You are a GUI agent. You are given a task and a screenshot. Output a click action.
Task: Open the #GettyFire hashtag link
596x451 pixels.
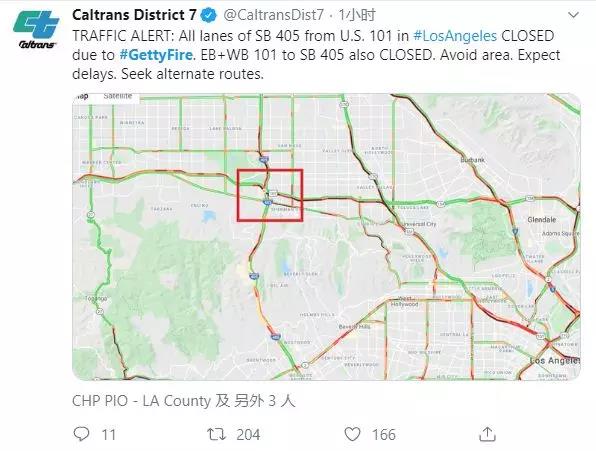pyautogui.click(x=156, y=55)
